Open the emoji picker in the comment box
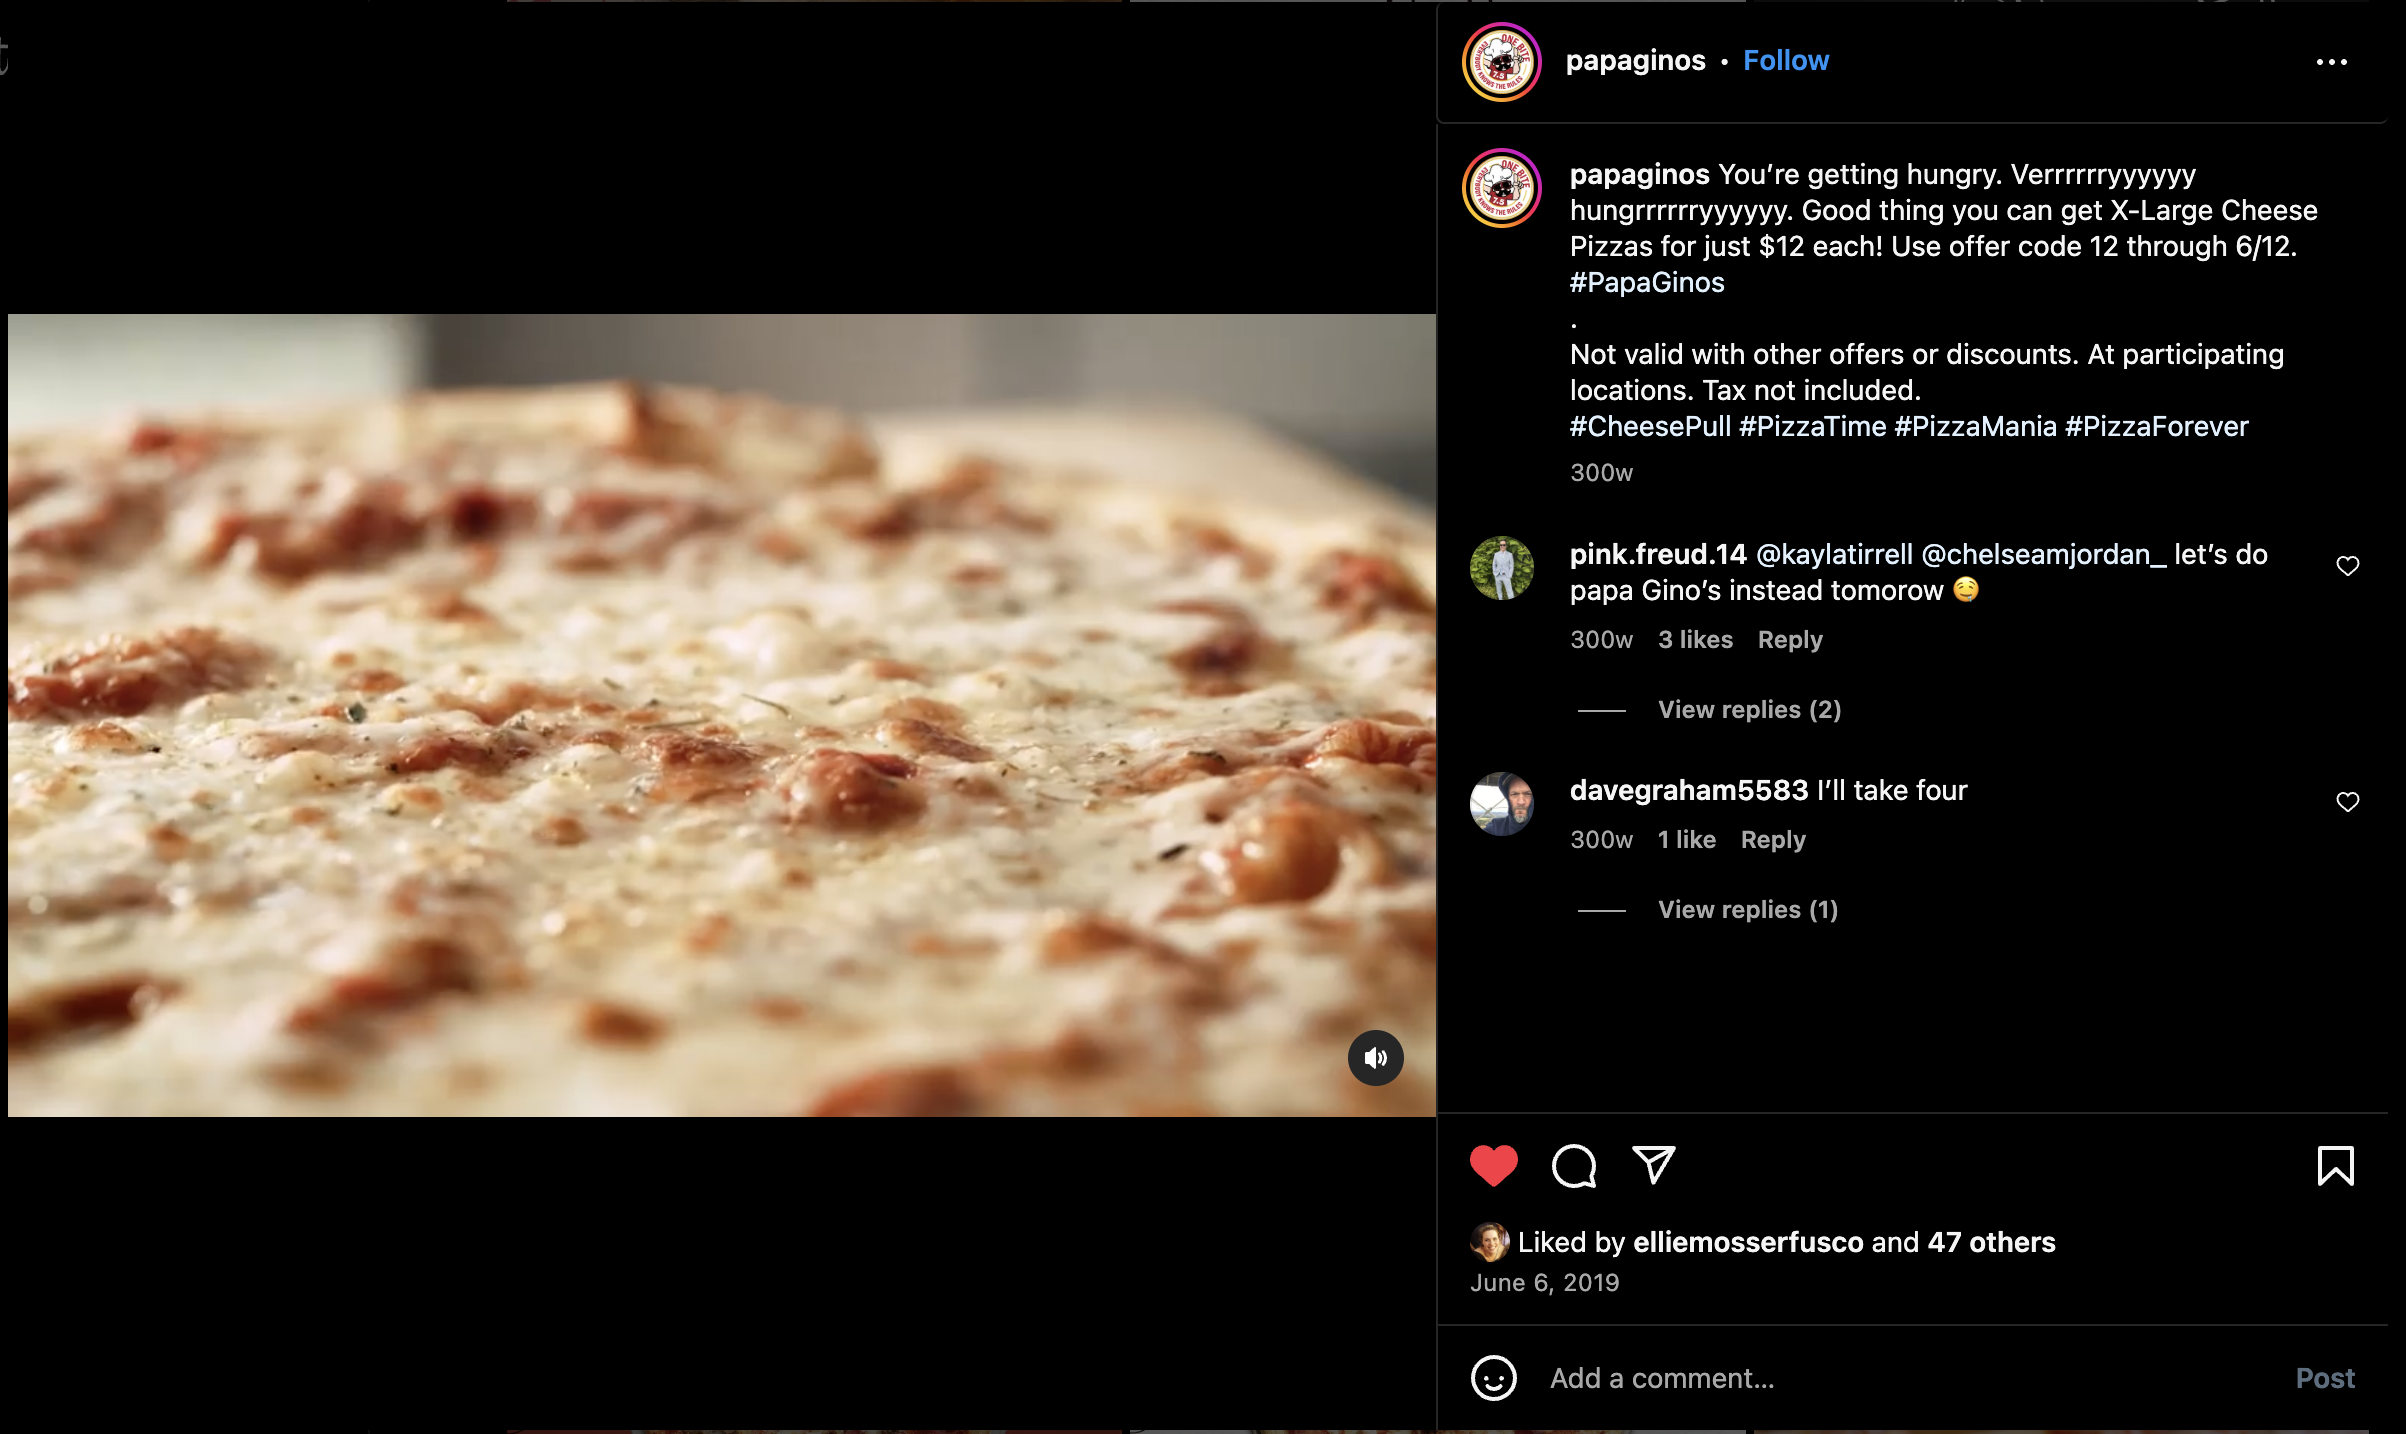This screenshot has height=1434, width=2406. click(1494, 1377)
